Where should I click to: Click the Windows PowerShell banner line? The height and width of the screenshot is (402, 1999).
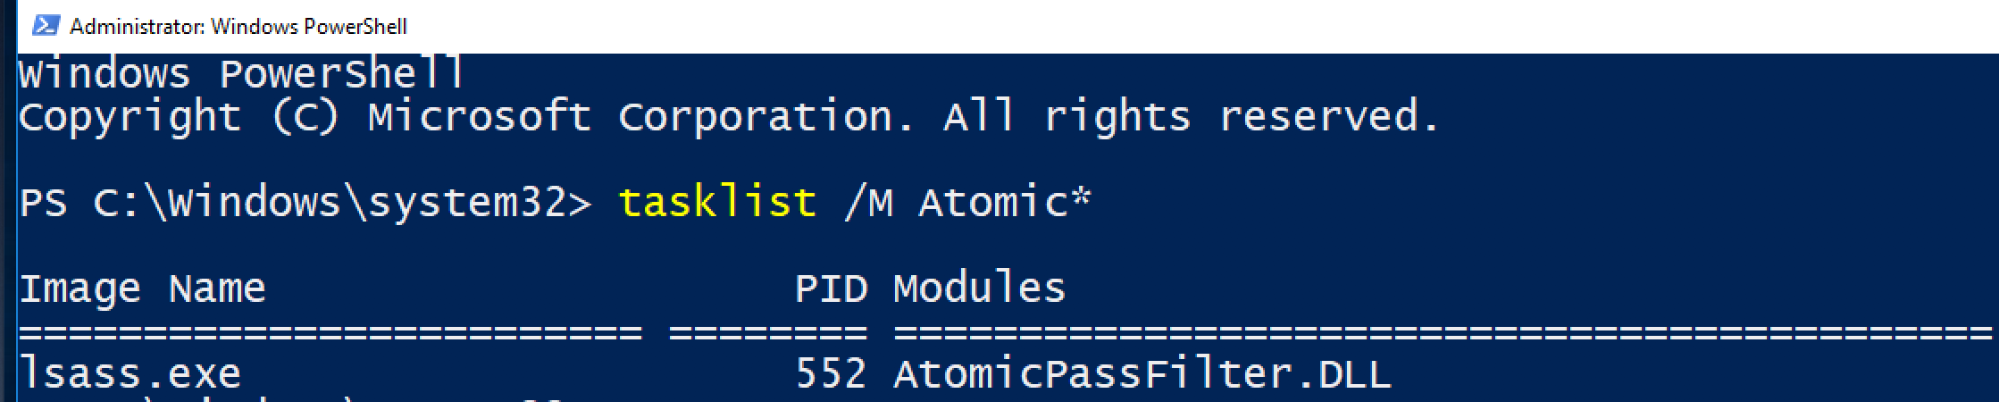click(x=241, y=74)
